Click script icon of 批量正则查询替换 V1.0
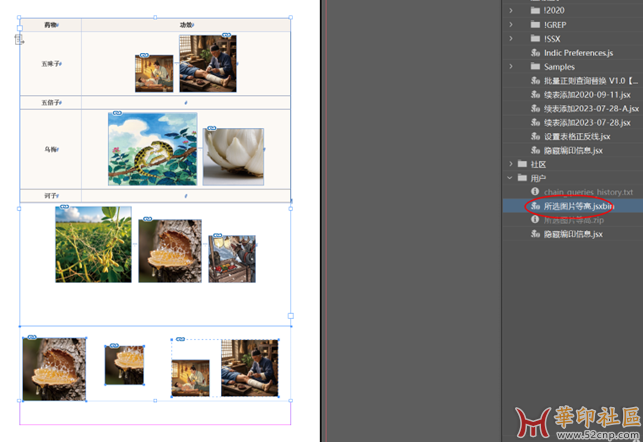The width and height of the screenshot is (643, 442). click(535, 80)
